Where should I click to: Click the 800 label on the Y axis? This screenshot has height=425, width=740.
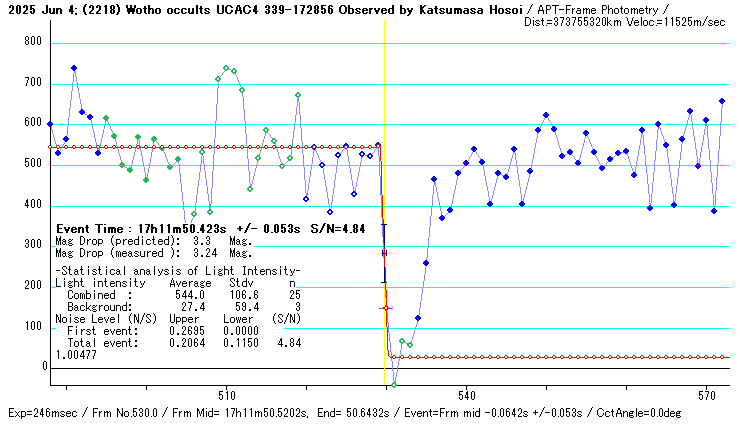(33, 42)
